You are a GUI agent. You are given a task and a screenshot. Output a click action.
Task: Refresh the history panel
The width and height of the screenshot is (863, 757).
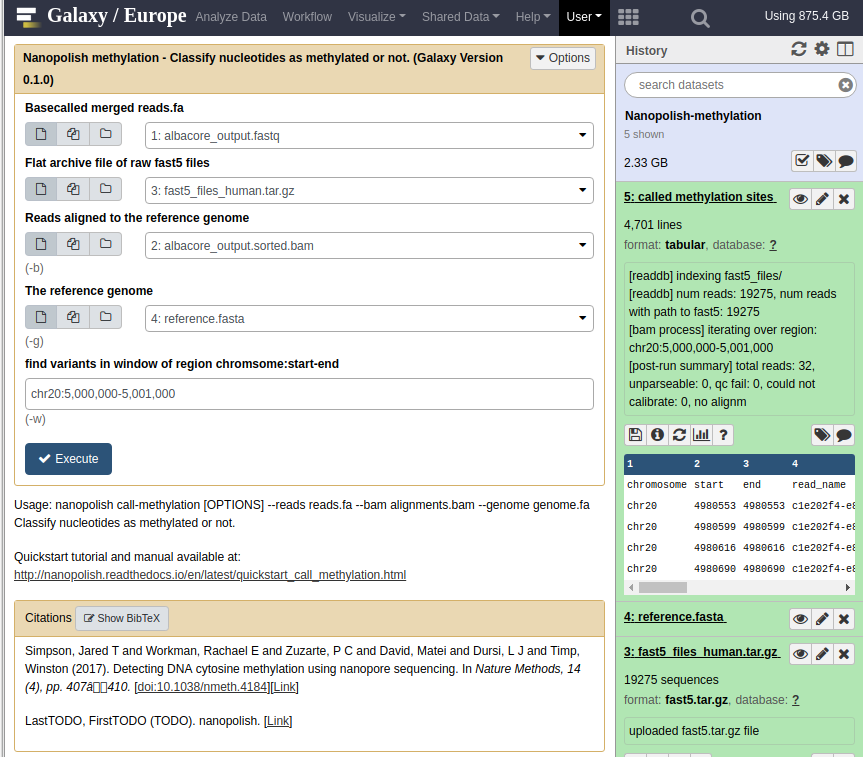[x=799, y=50]
